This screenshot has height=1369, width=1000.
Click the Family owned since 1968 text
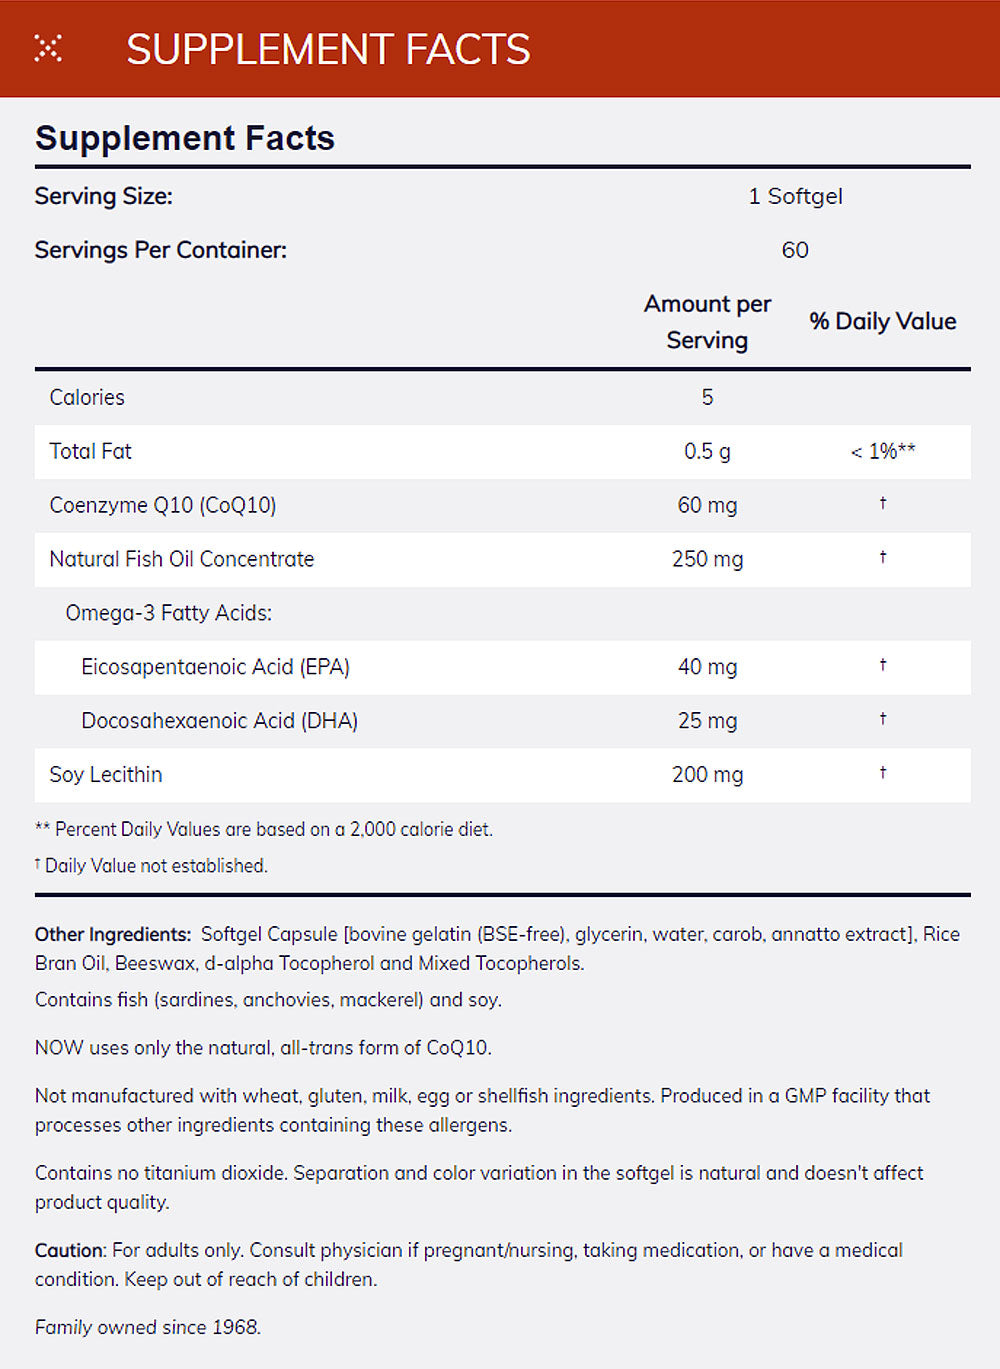[148, 1327]
